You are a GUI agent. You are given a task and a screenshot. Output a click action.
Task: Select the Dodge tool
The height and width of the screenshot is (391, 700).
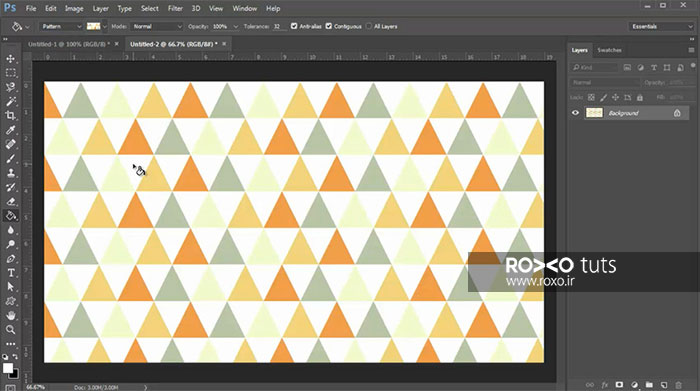point(10,244)
